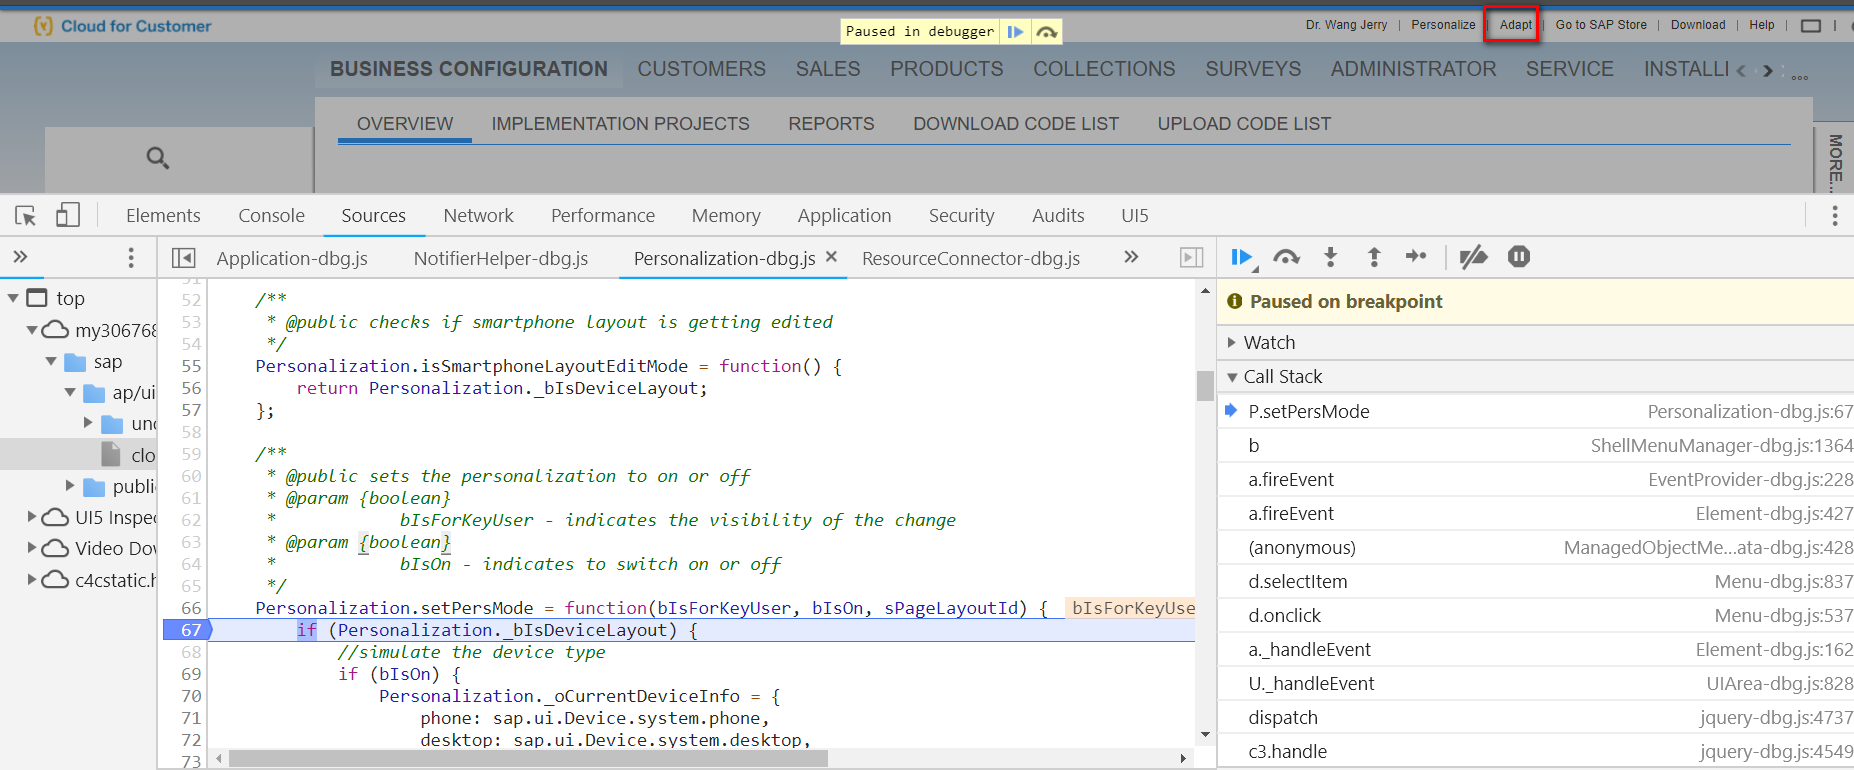1854x770 pixels.
Task: Step into next function call icon
Action: 1330,257
